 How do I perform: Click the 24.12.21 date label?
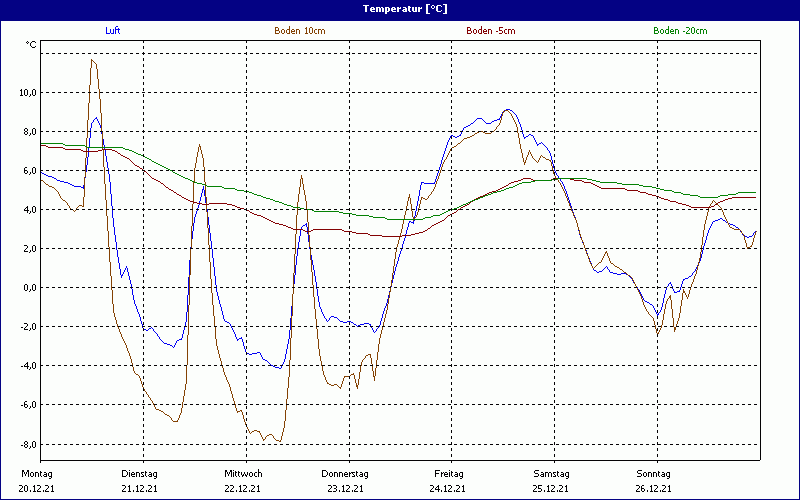pyautogui.click(x=448, y=489)
